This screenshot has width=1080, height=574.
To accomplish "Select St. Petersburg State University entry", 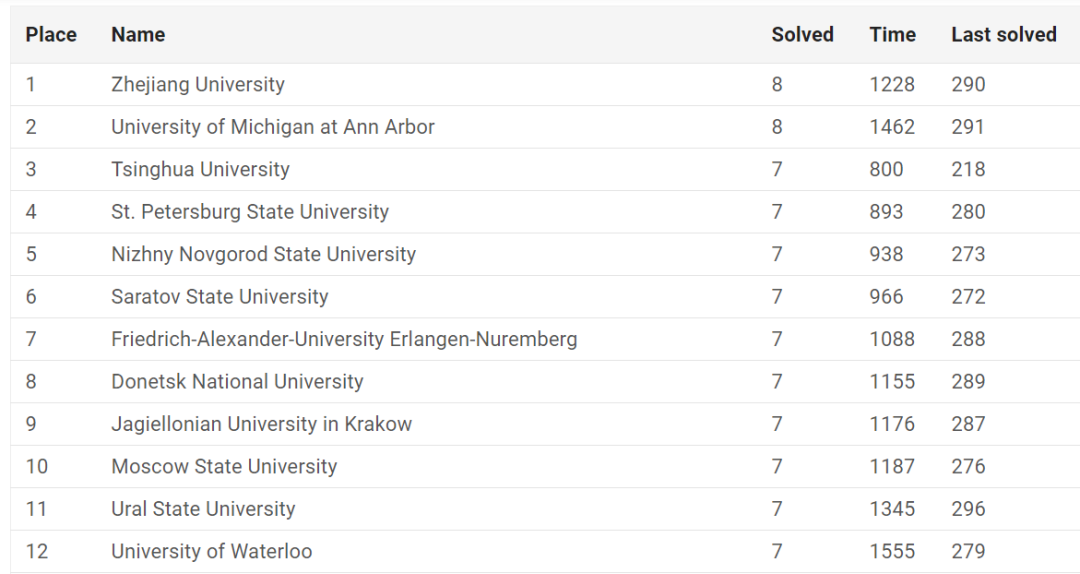I will pyautogui.click(x=250, y=212).
